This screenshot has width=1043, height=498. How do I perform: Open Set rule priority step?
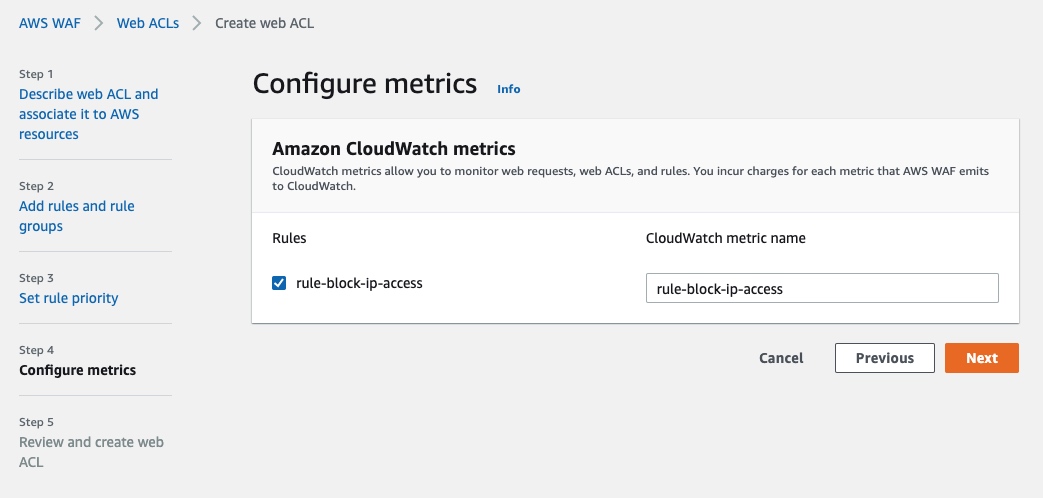[x=68, y=298]
